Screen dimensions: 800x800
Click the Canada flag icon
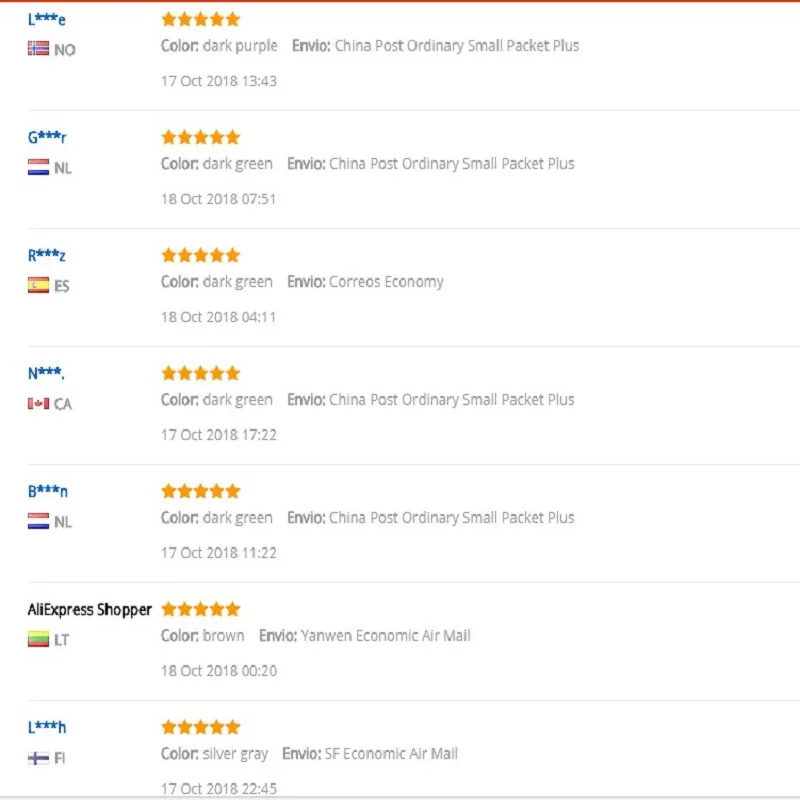pos(38,403)
